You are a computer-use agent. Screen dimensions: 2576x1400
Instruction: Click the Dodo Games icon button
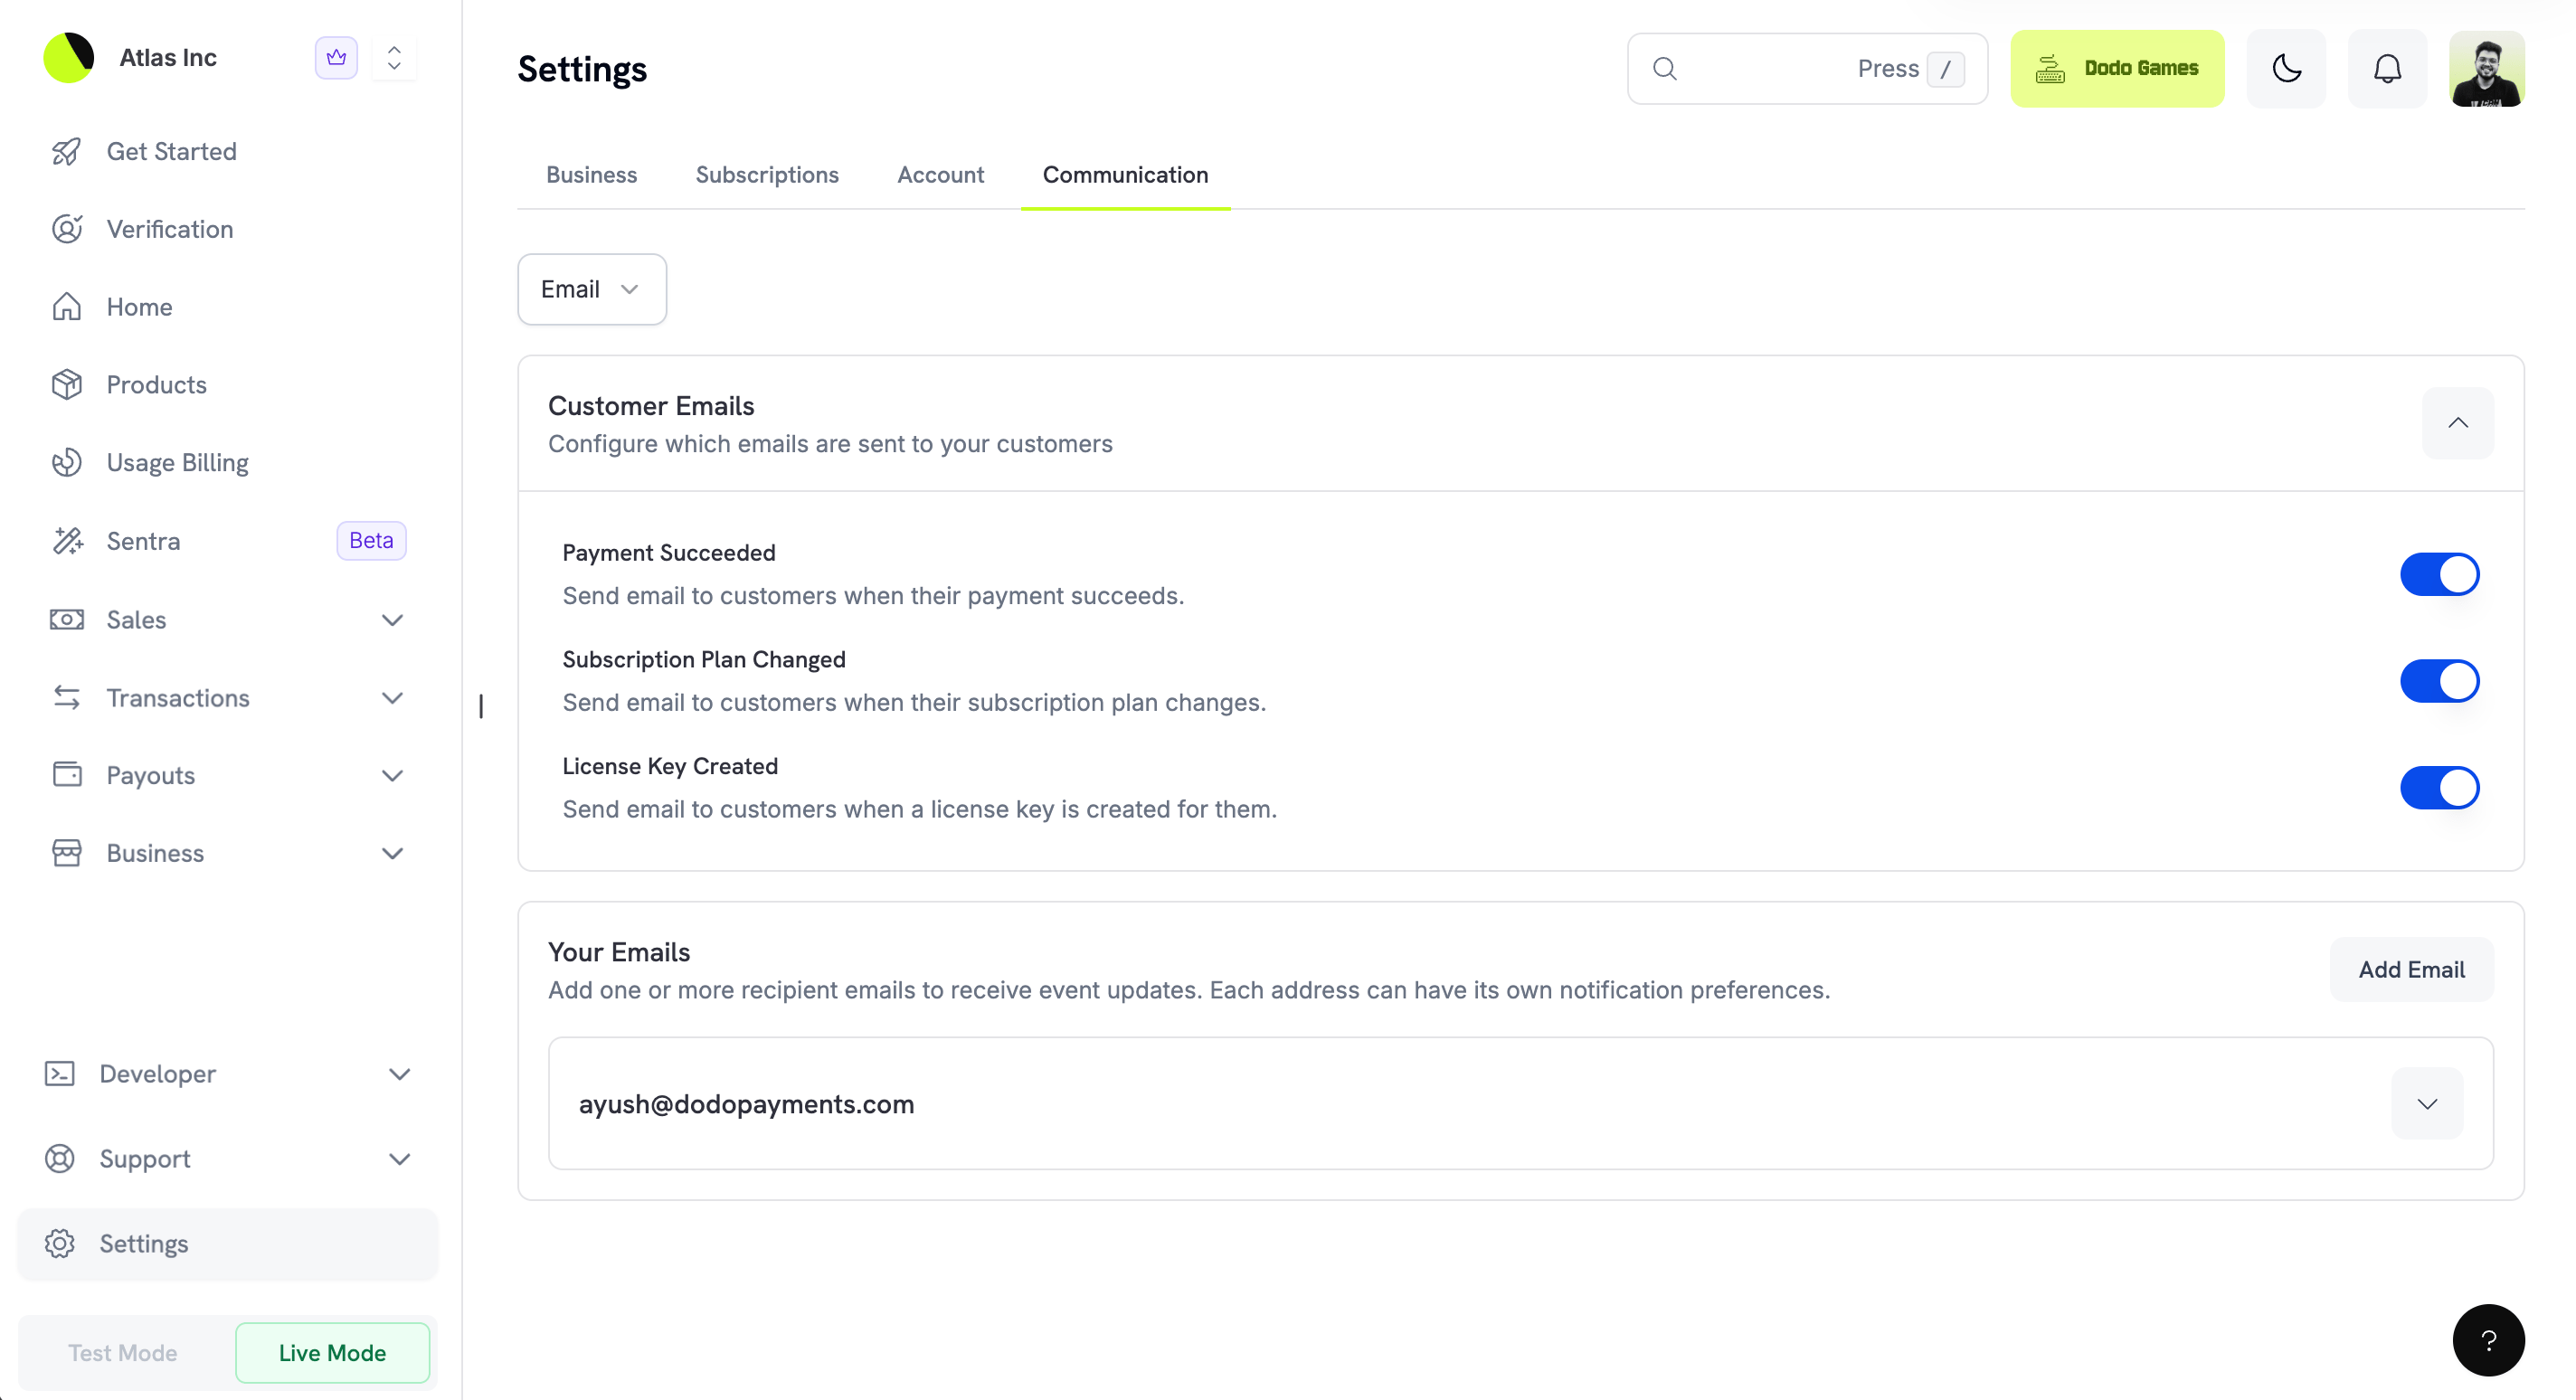click(x=2117, y=68)
